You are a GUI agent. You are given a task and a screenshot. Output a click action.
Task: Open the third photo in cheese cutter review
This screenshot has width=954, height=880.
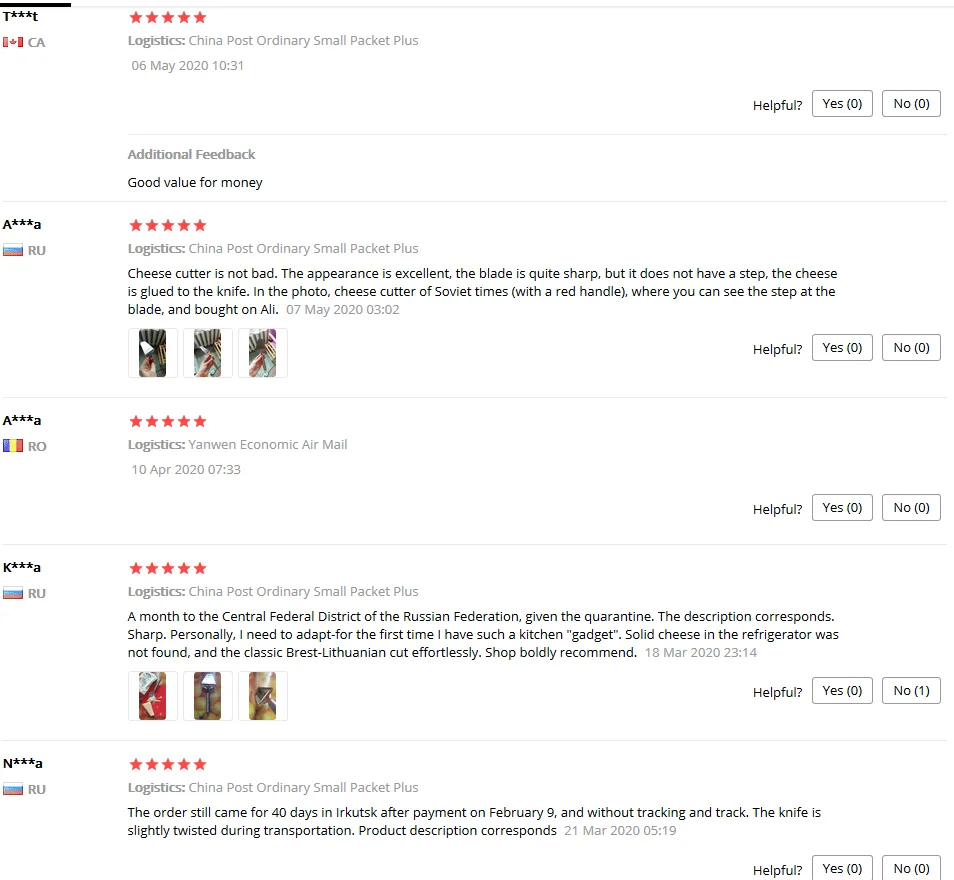[x=263, y=353]
